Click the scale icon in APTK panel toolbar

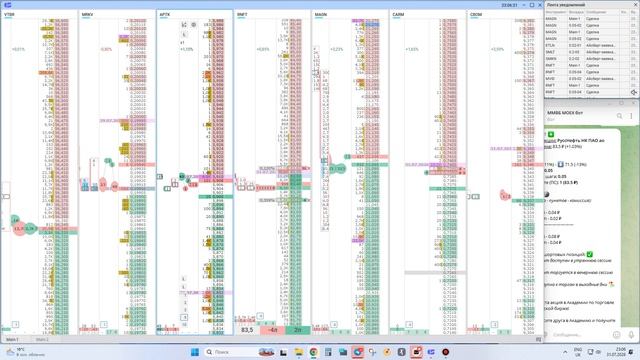point(184,25)
